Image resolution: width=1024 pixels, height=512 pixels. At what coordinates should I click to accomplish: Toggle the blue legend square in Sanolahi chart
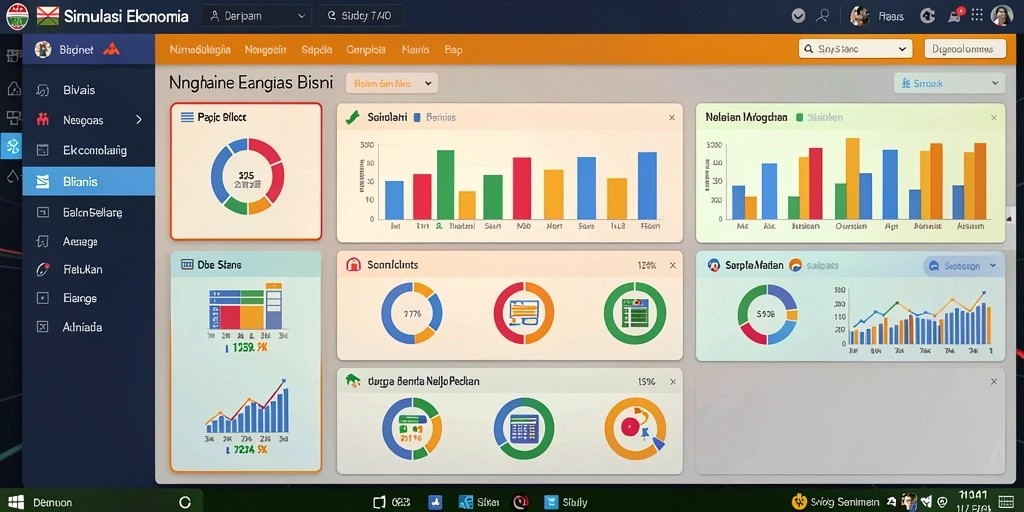pyautogui.click(x=417, y=118)
